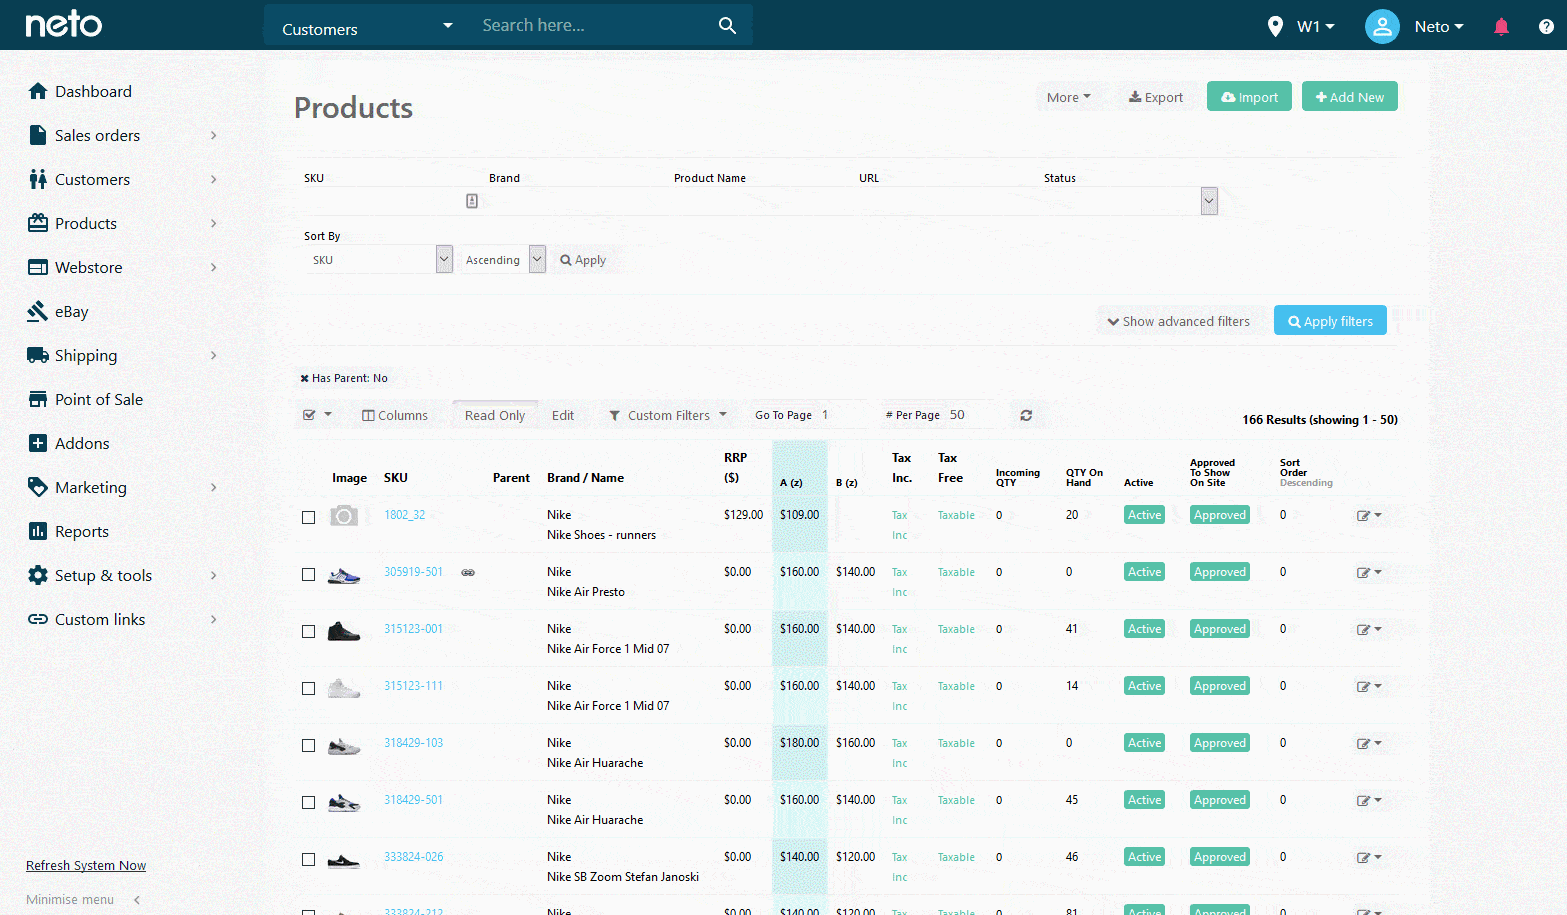Screen dimensions: 1567x915
Task: Collapse sidebar with Minimise menu
Action: point(83,899)
